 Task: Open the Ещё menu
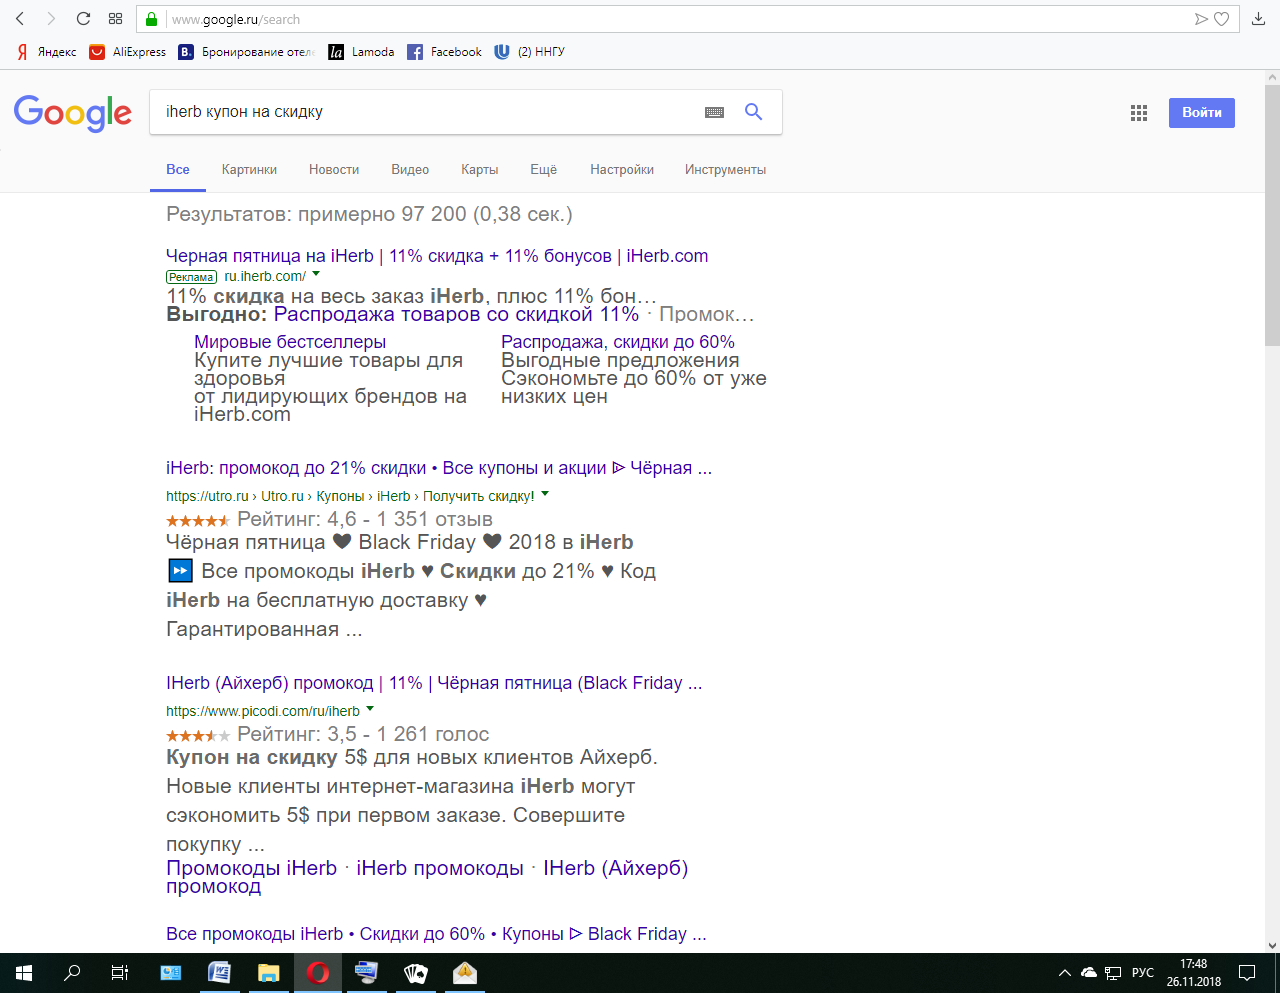tap(544, 170)
